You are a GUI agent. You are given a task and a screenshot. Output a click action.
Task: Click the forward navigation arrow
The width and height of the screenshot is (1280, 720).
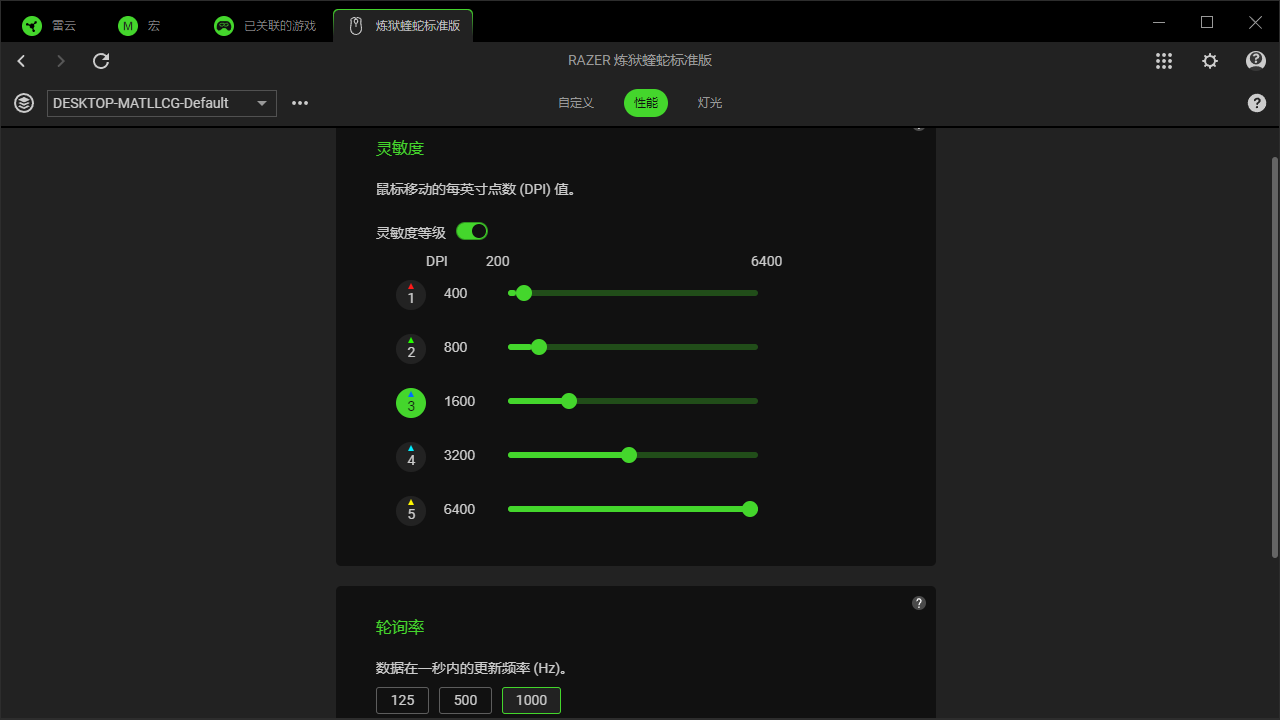[61, 61]
